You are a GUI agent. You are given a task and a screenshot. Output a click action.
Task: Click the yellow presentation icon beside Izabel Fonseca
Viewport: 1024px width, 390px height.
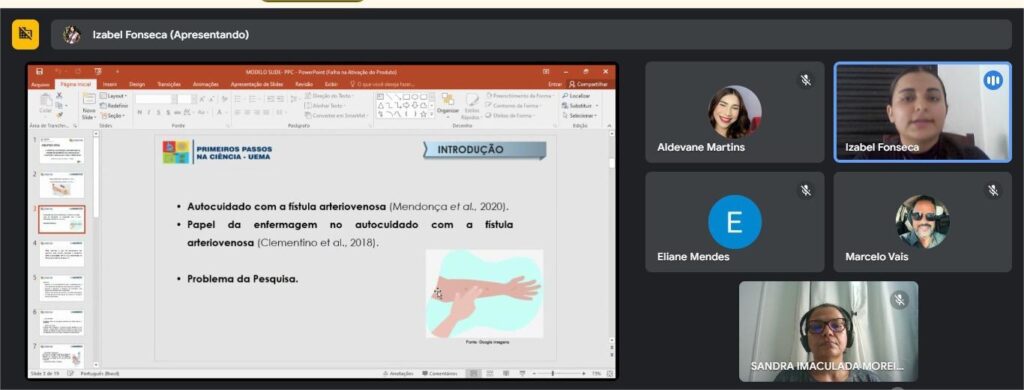[25, 34]
